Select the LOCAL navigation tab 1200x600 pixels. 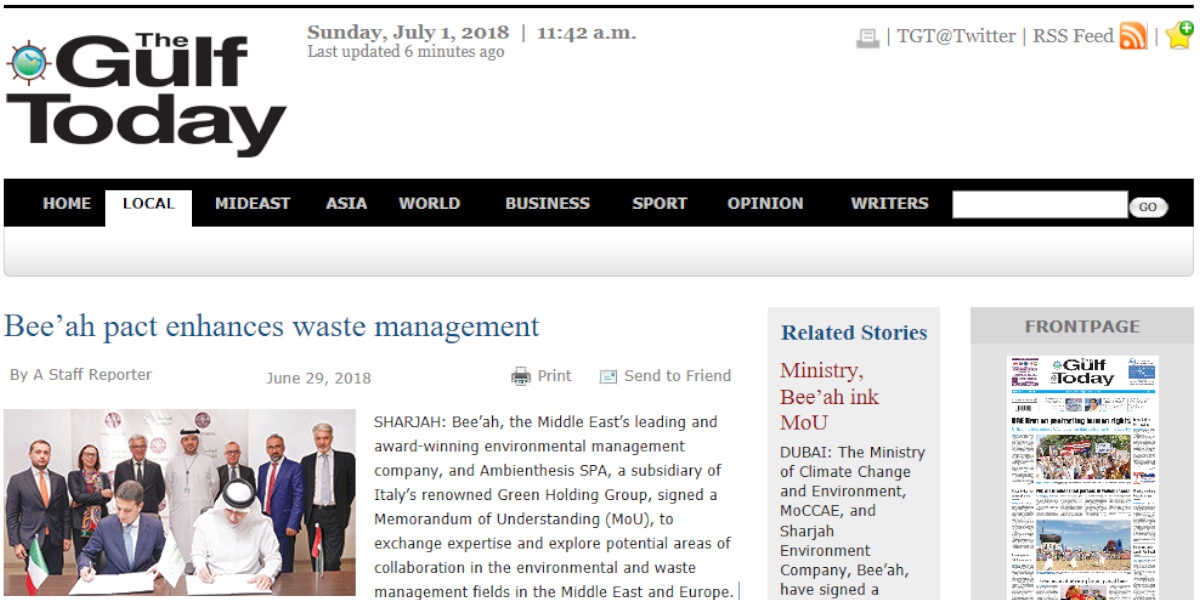pyautogui.click(x=149, y=206)
